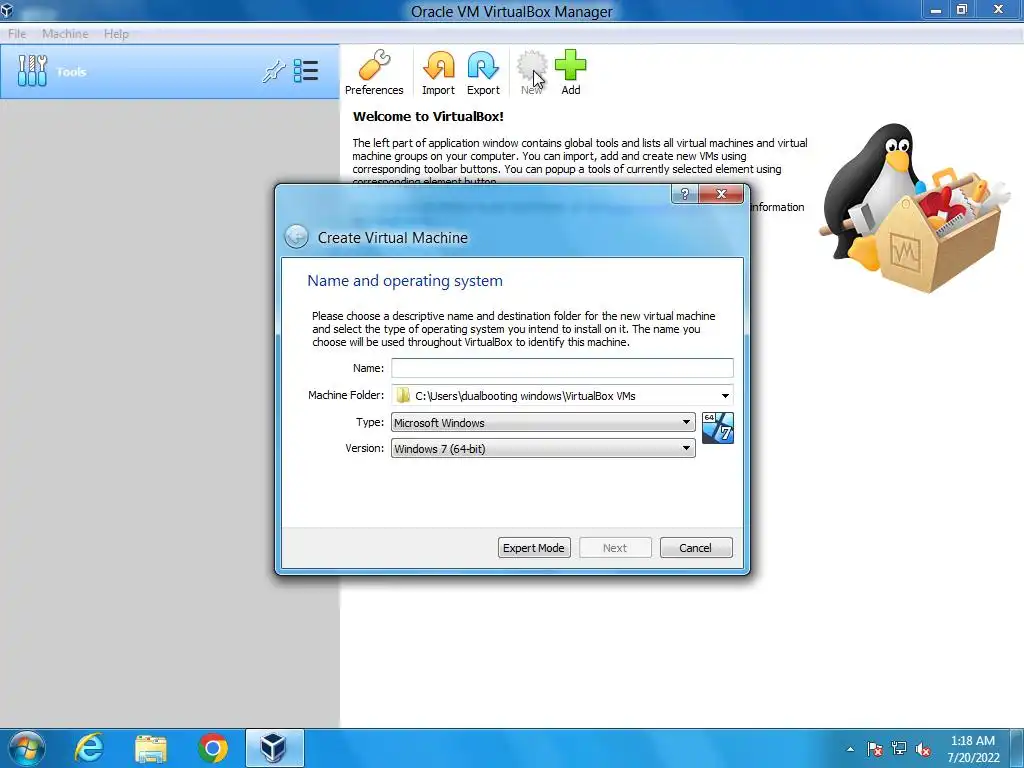Viewport: 1024px width, 768px height.
Task: Expand the Machine Folder dropdown
Action: click(x=725, y=396)
